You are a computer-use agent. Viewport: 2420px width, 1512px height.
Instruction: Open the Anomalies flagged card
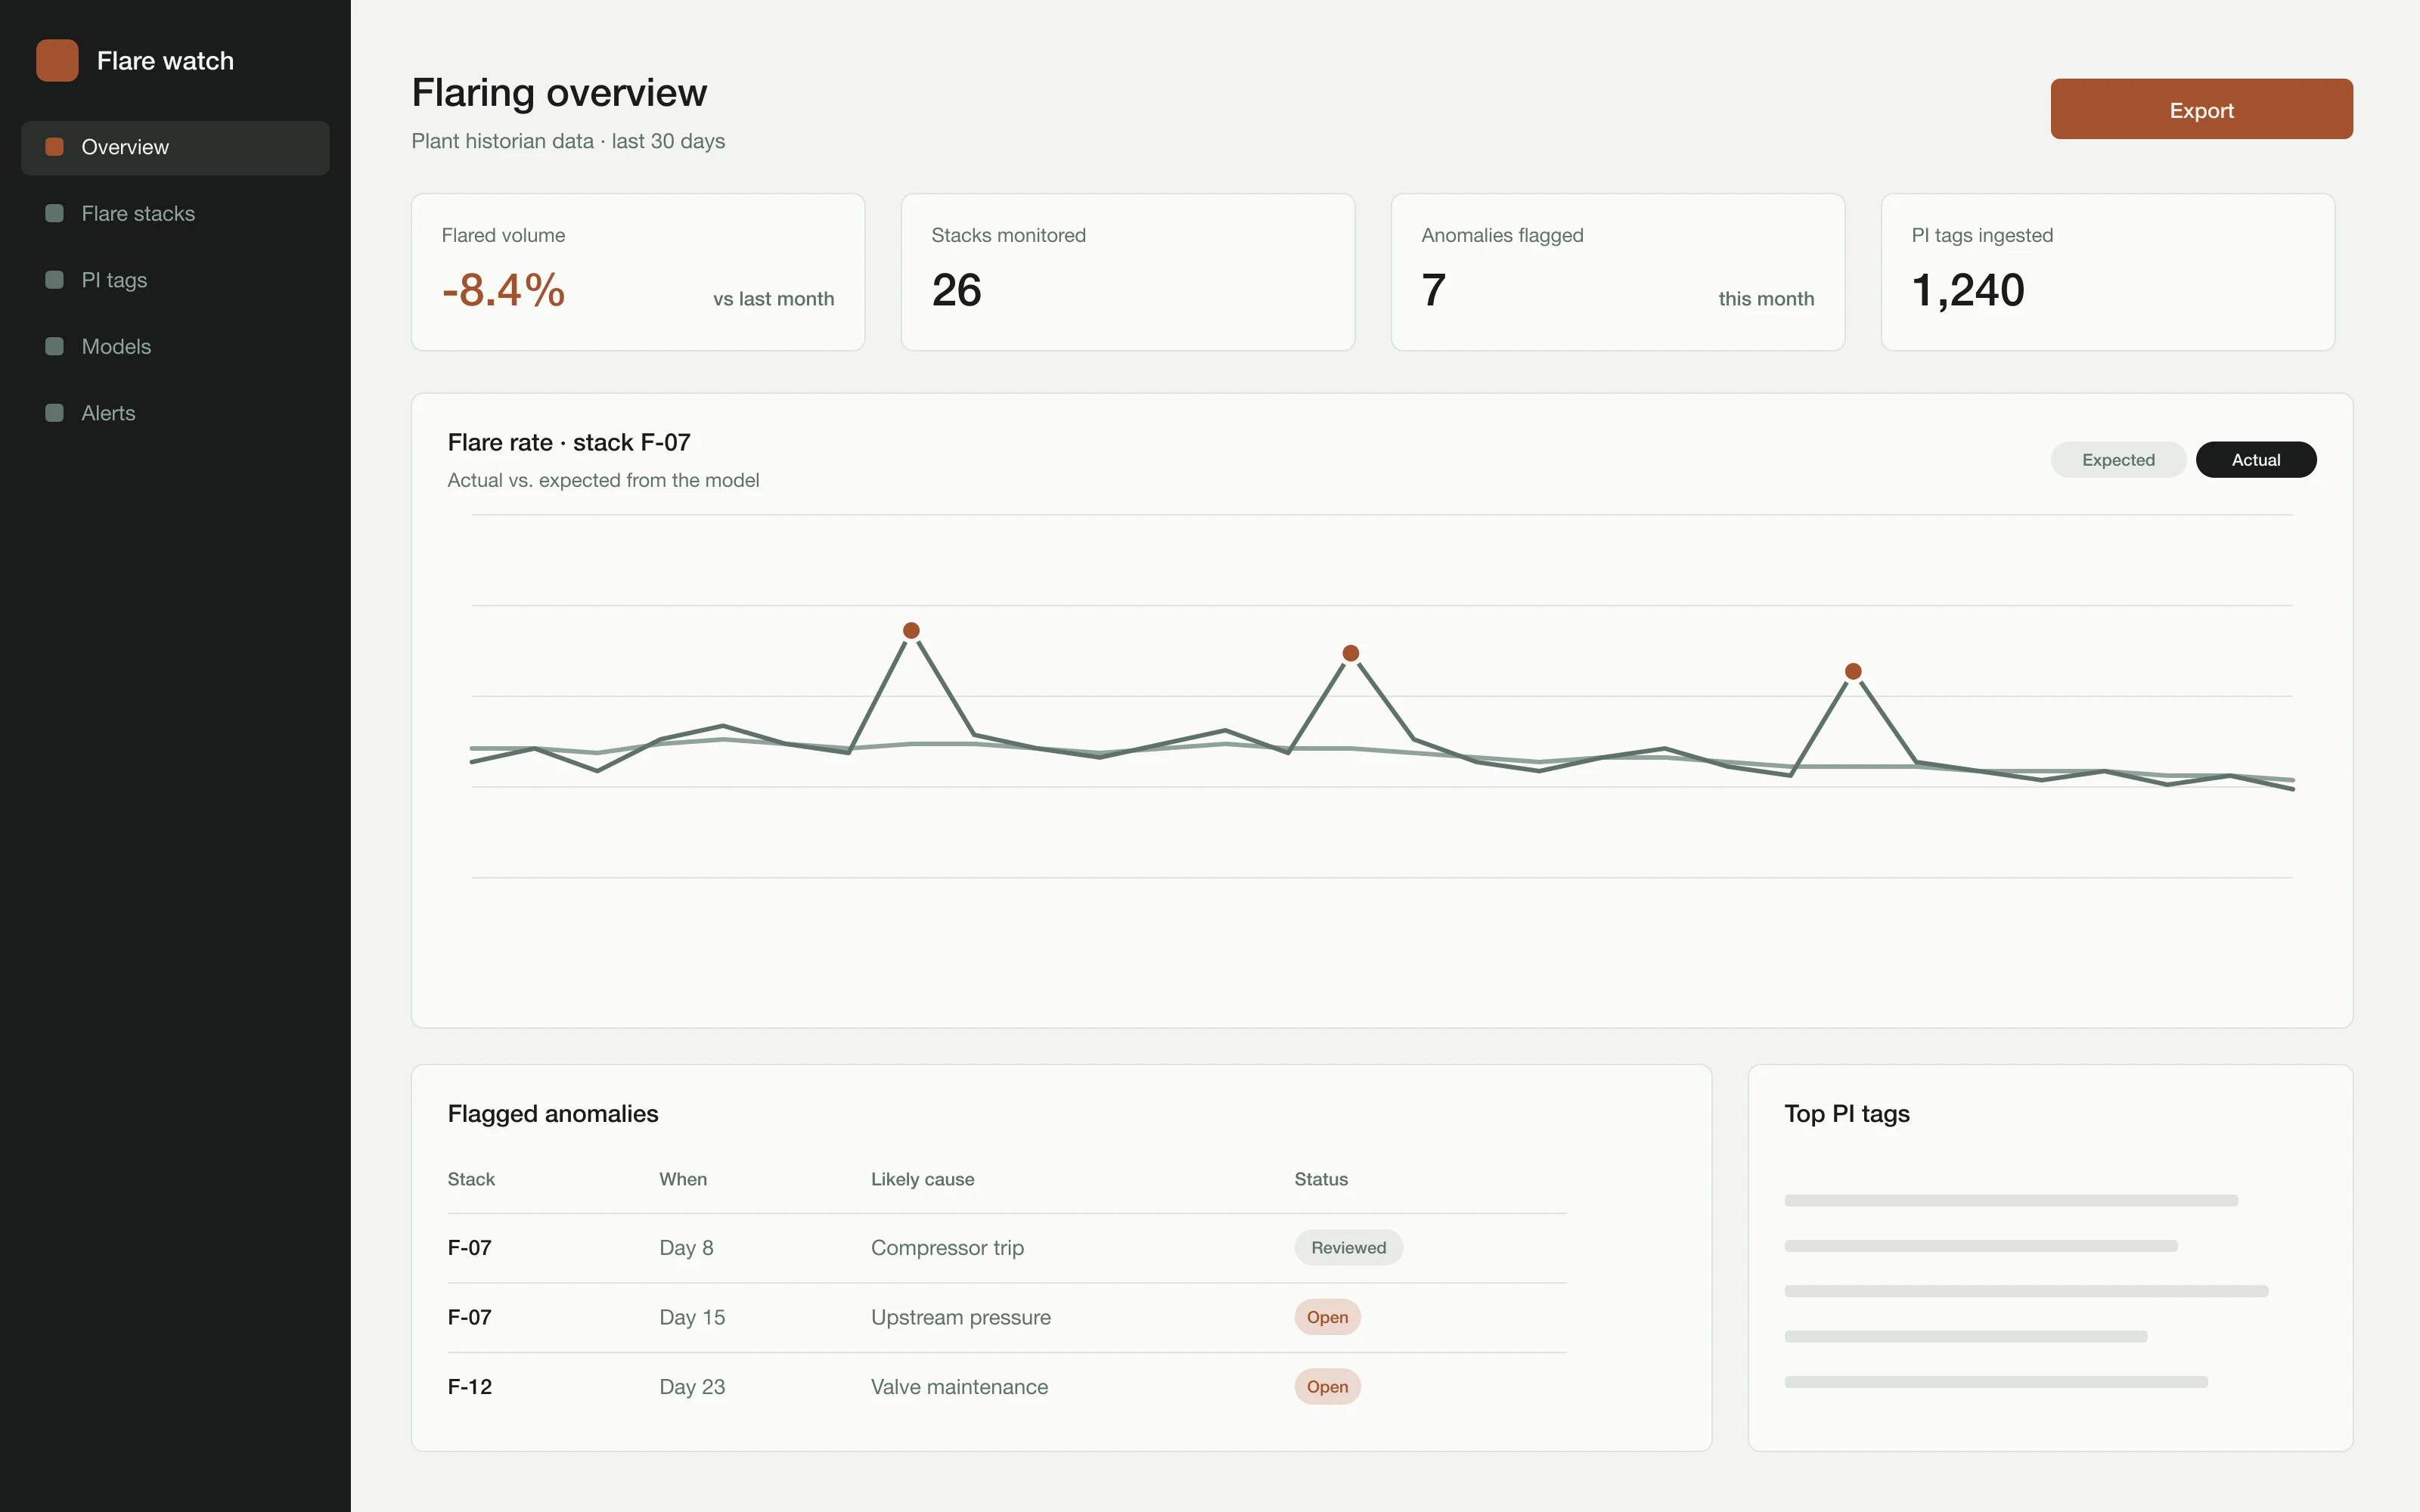[x=1618, y=272]
